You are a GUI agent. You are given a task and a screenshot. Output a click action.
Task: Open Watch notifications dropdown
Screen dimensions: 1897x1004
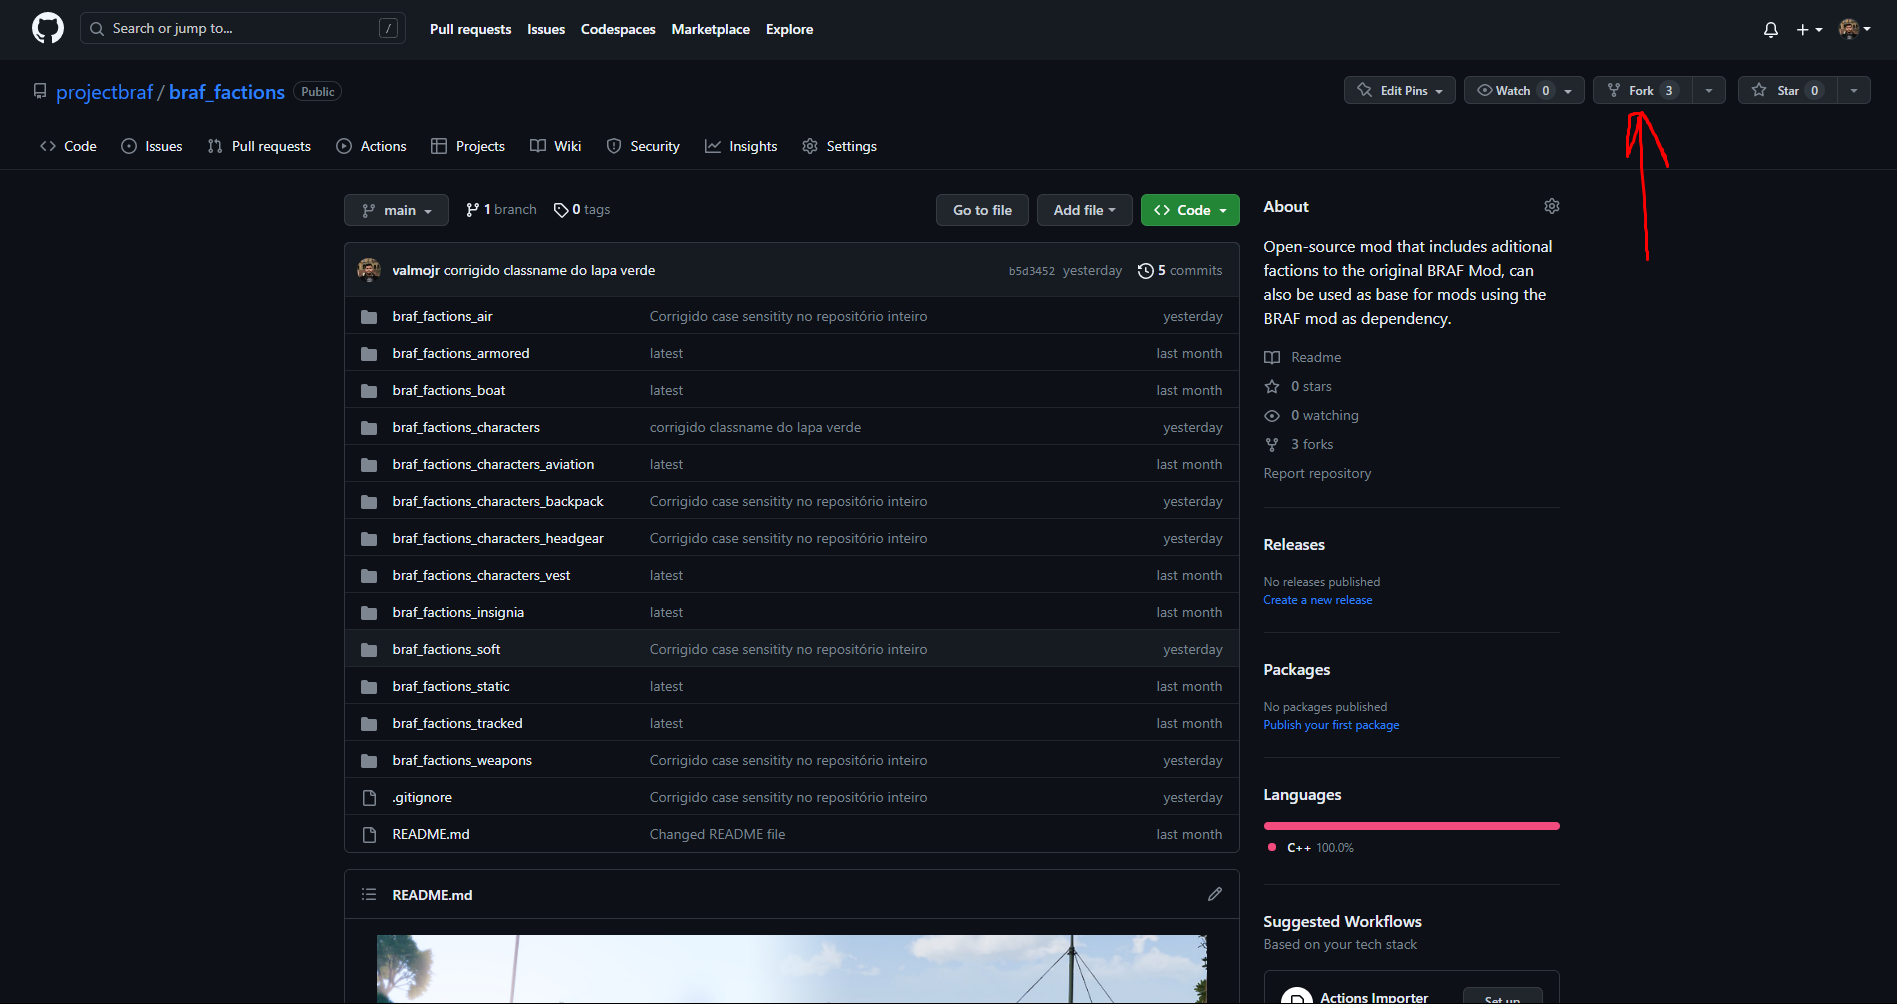point(1524,90)
